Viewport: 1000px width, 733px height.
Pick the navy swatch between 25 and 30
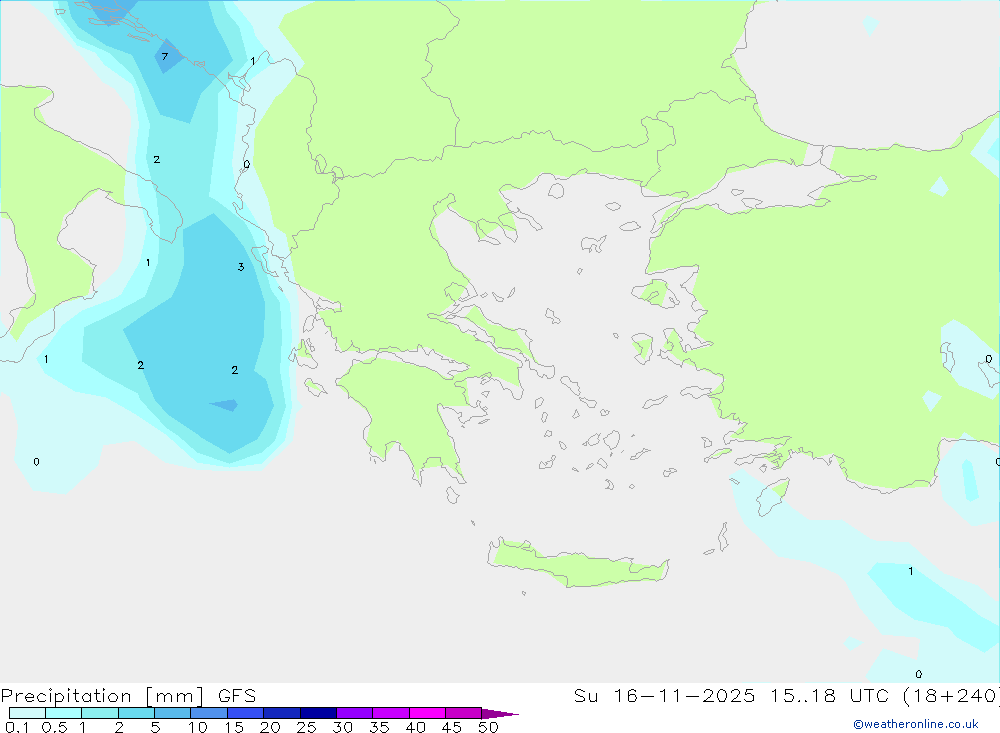(x=318, y=713)
